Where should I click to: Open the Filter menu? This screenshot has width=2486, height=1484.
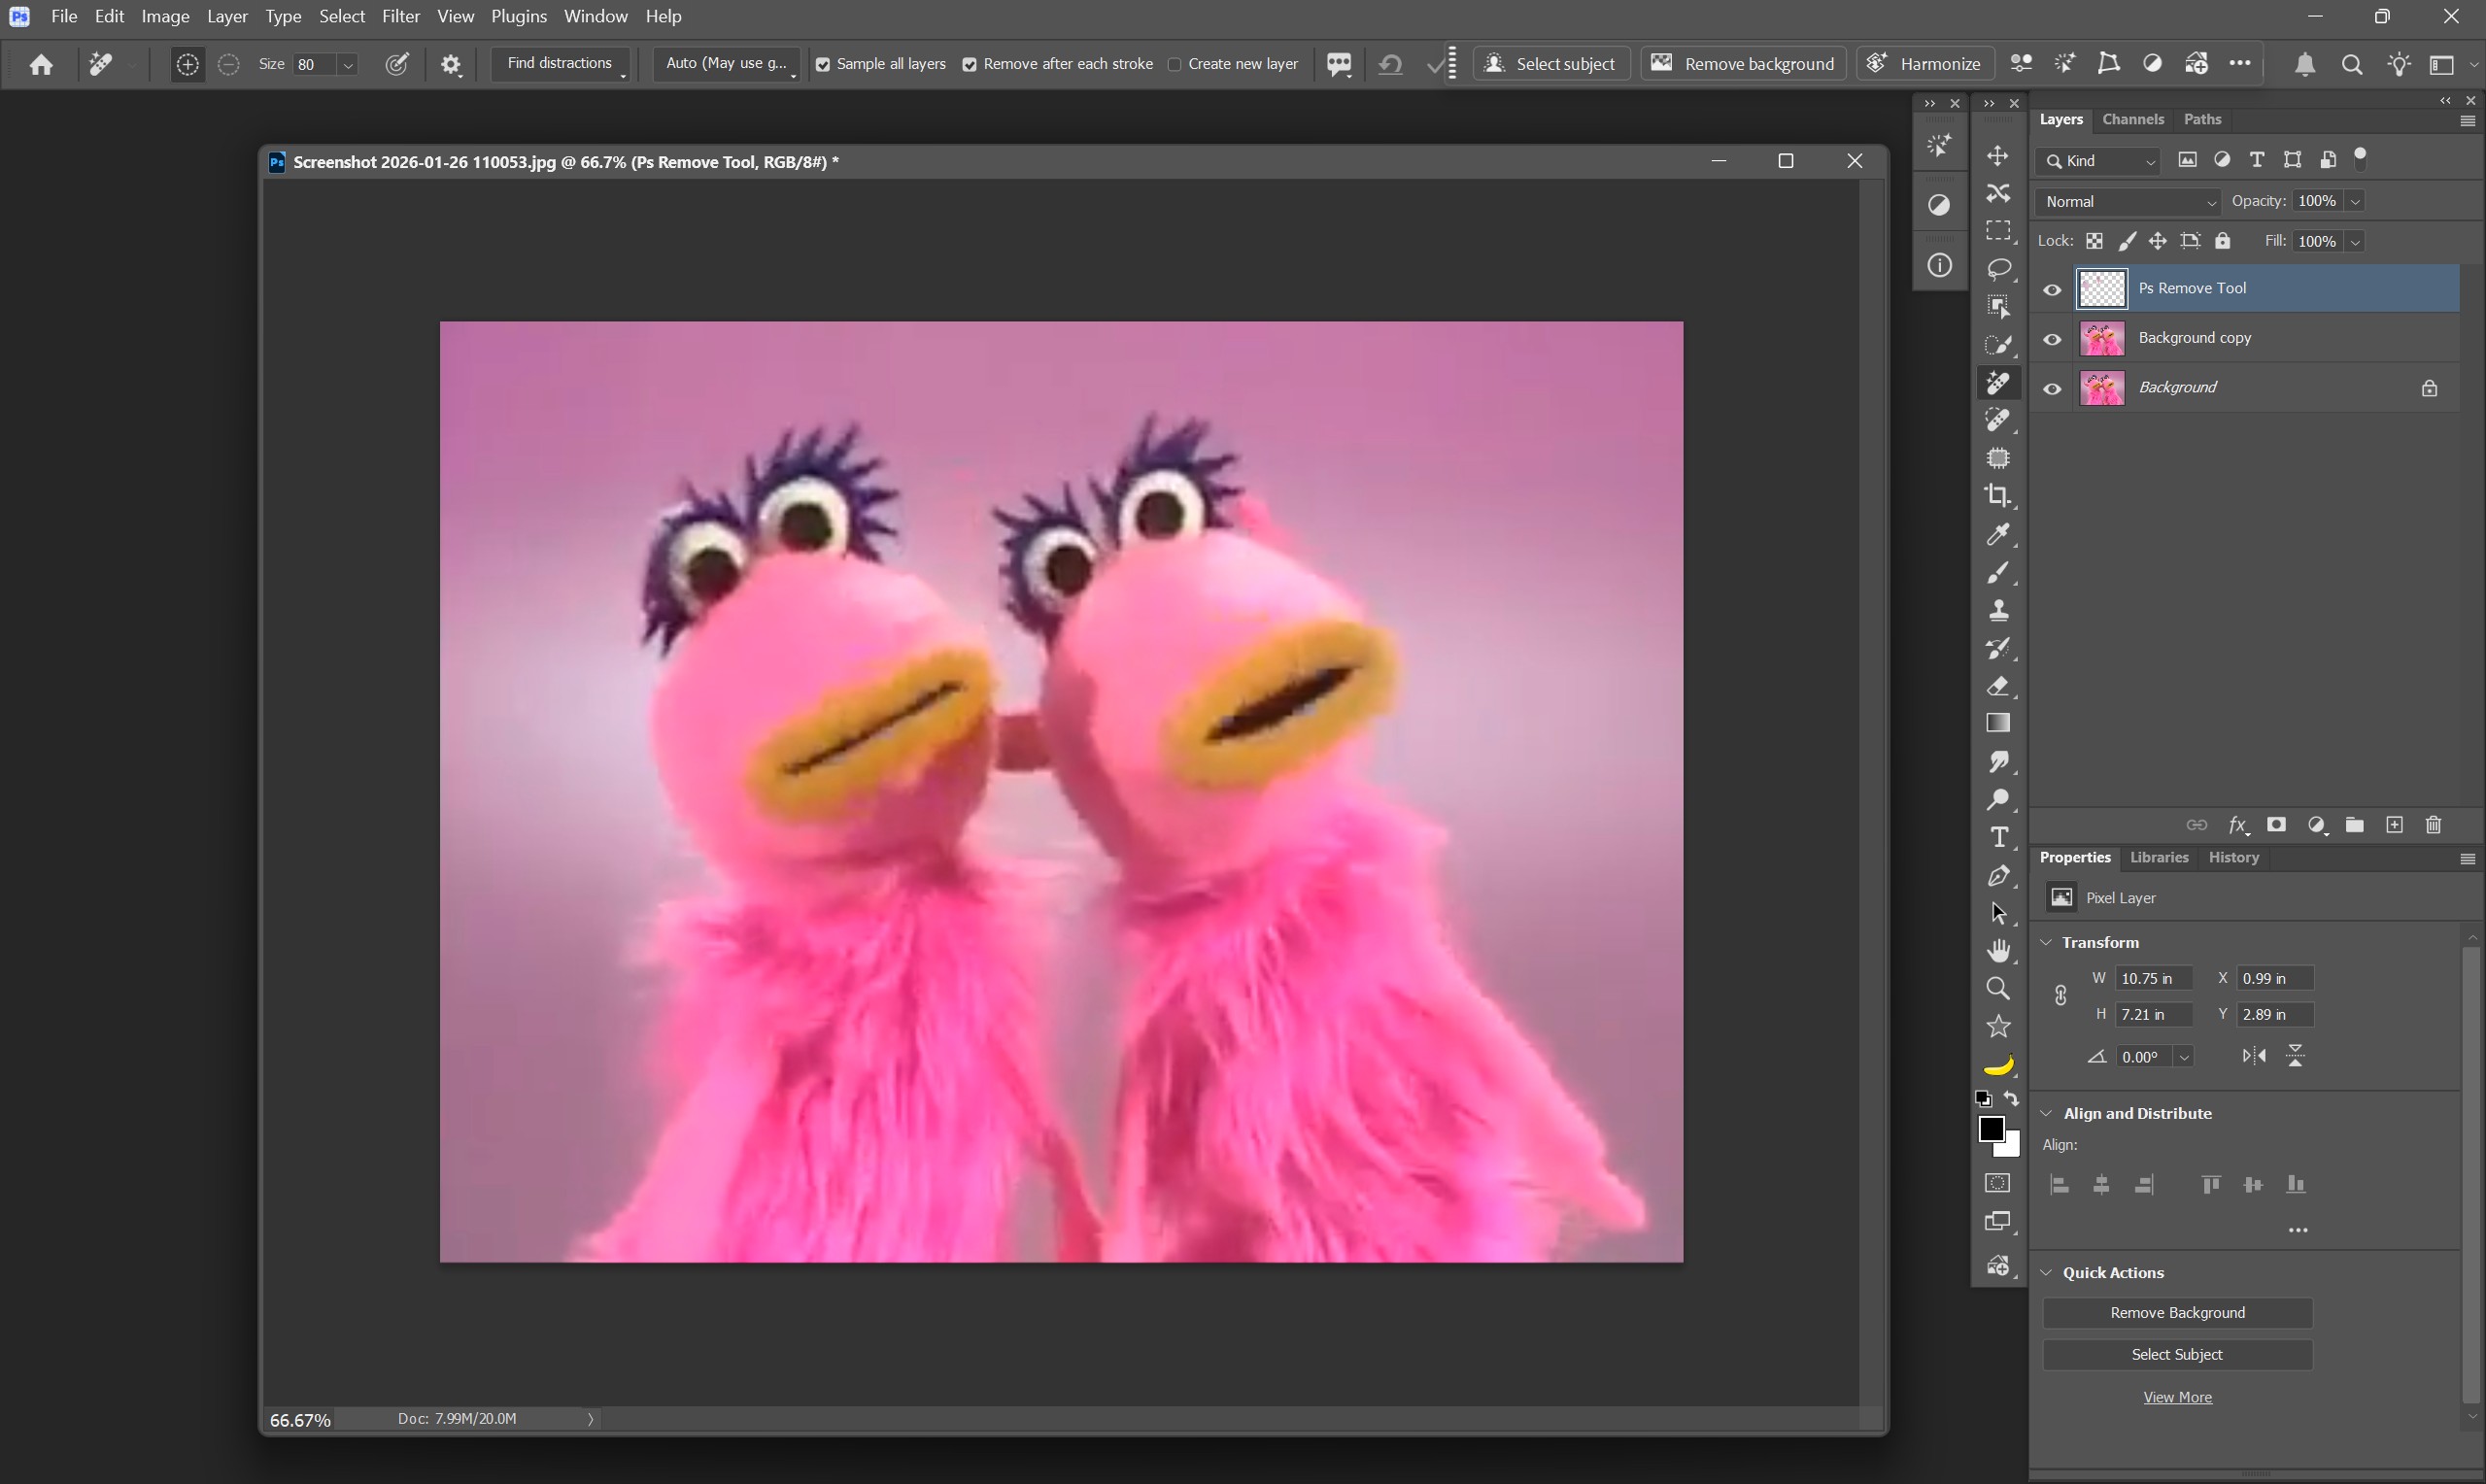point(400,16)
